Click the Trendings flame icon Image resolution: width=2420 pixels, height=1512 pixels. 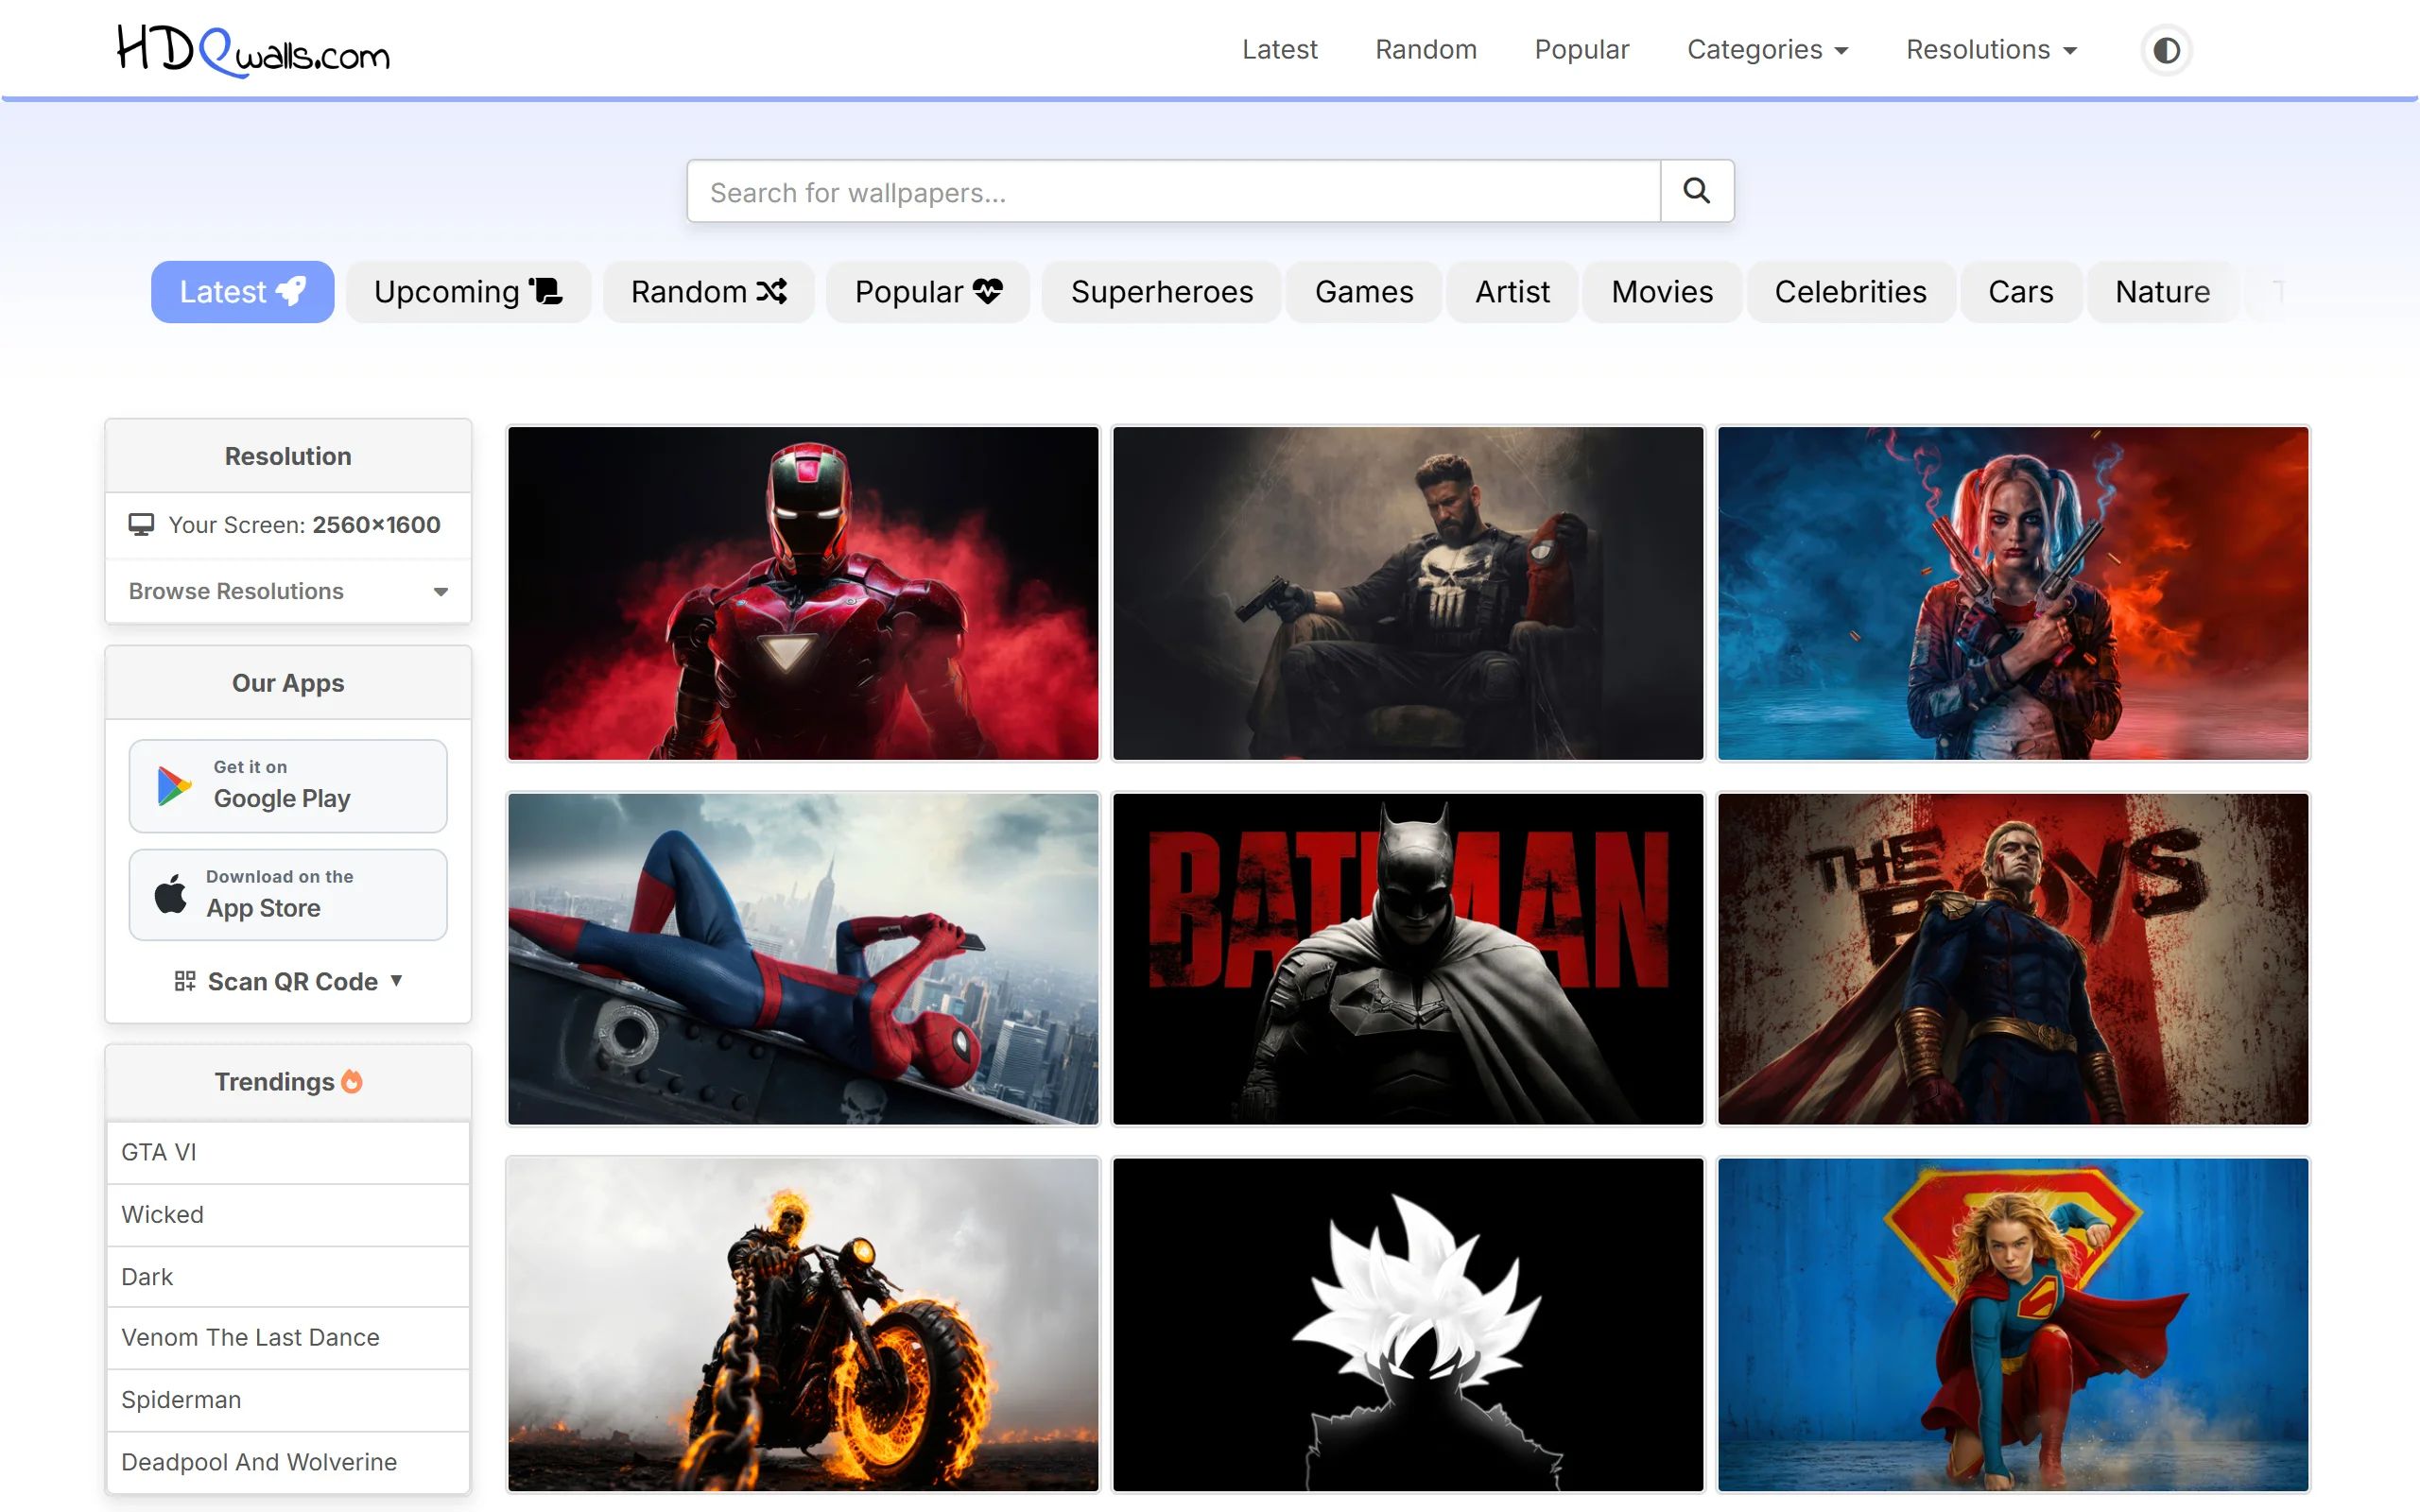(x=352, y=1081)
